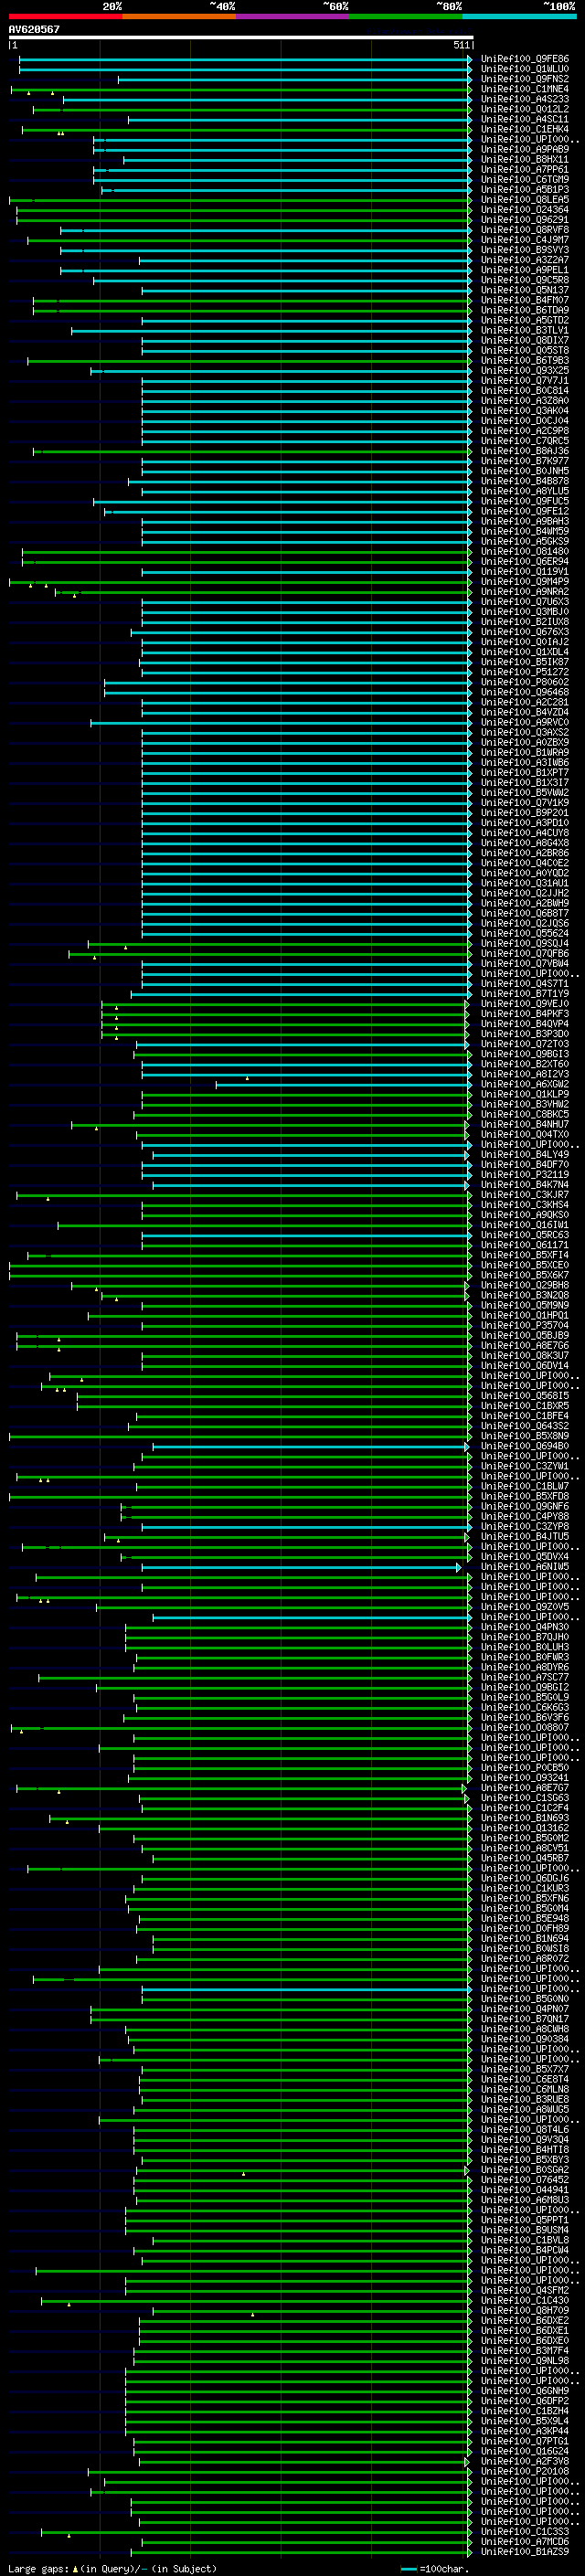The width and height of the screenshot is (585, 2576).
Task: Select the UniRef100_Q61171 label
Action: pos(524,1245)
